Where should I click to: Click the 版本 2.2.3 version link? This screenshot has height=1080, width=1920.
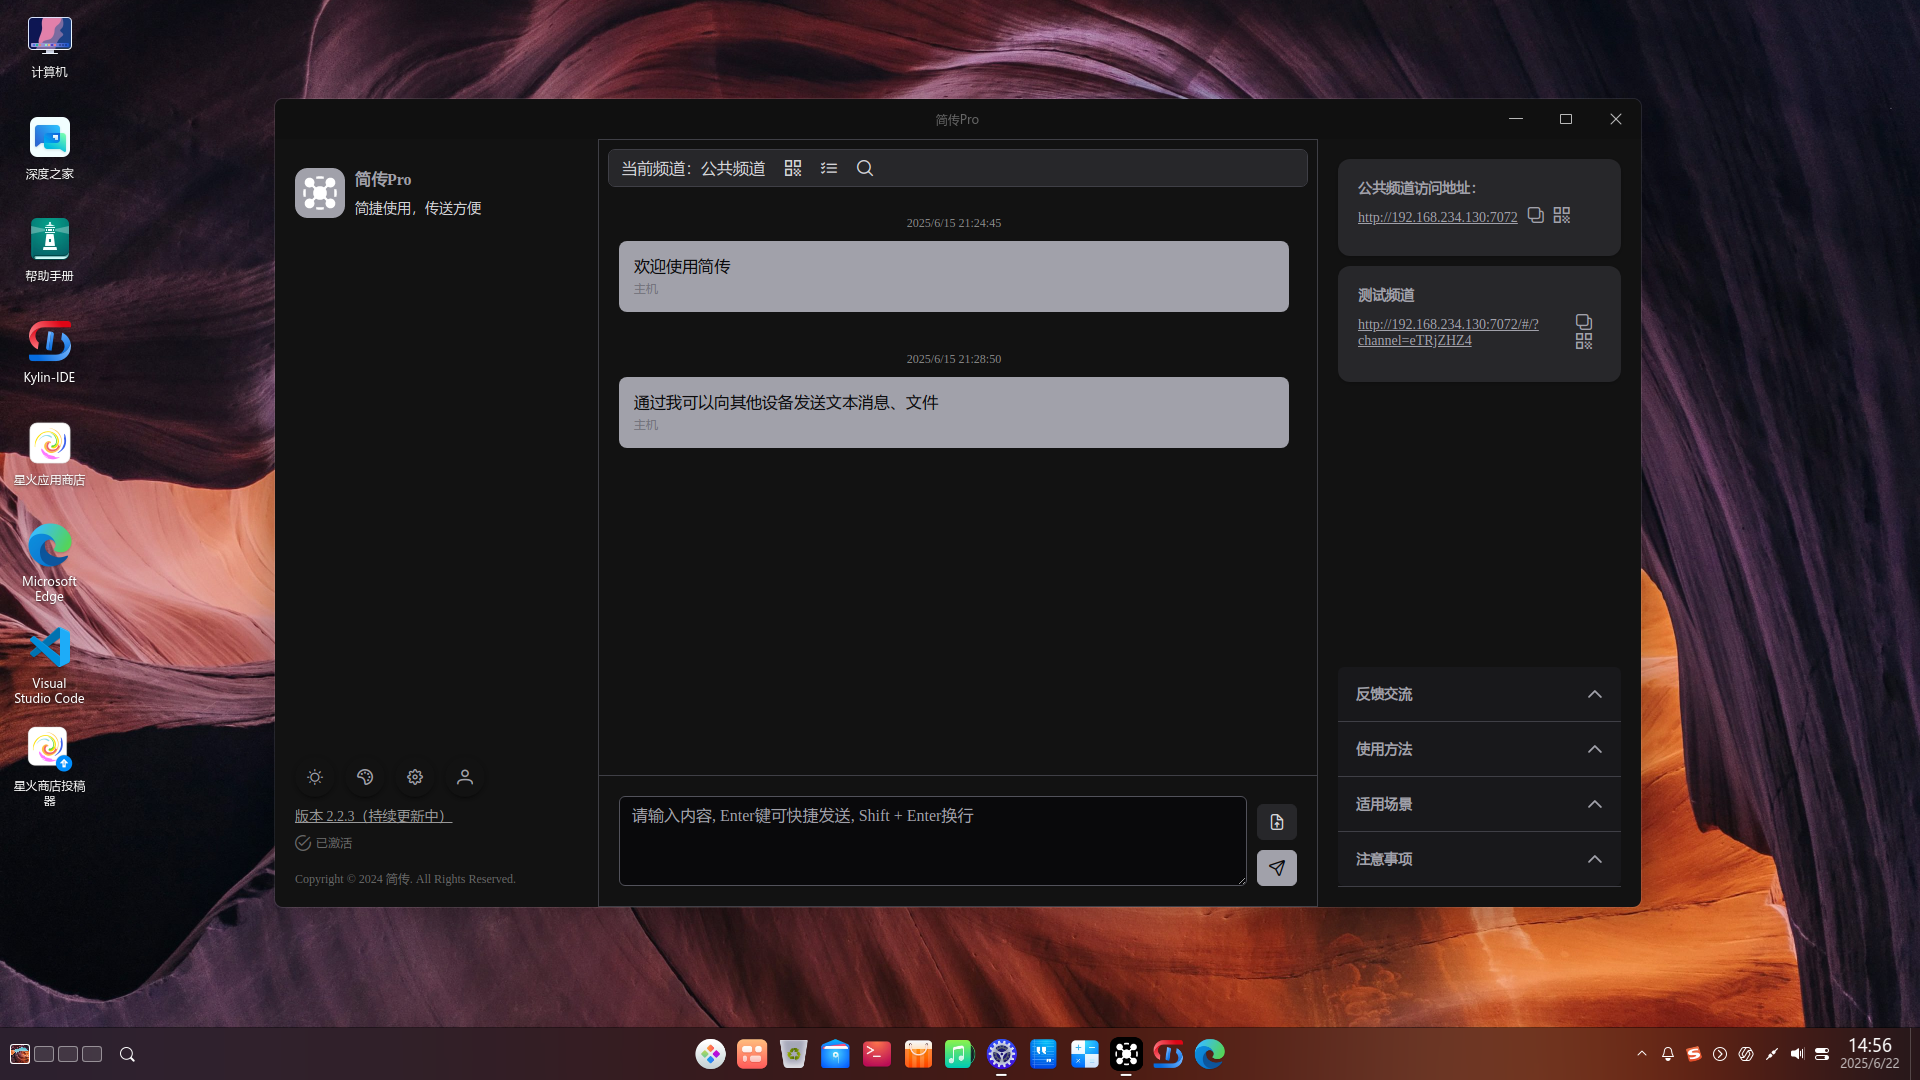click(373, 816)
